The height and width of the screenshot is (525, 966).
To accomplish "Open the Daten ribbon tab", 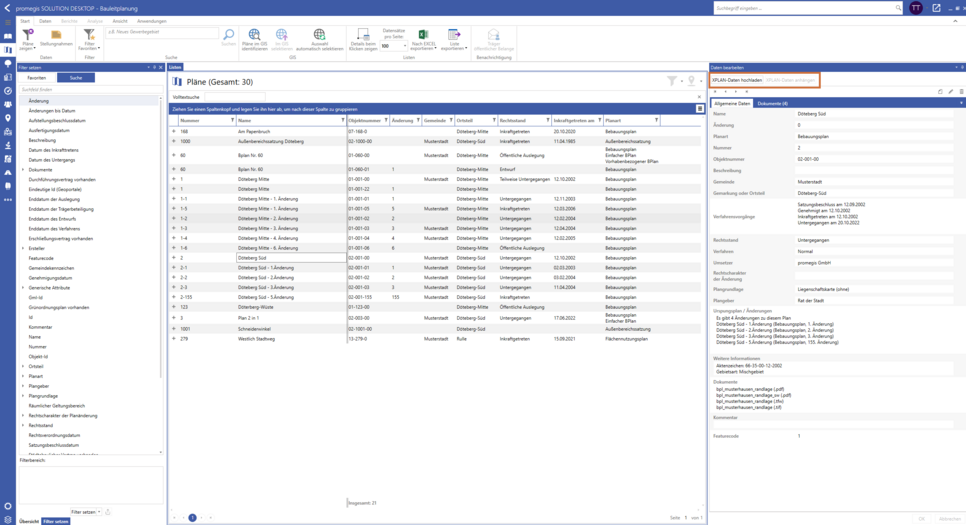I will [45, 21].
